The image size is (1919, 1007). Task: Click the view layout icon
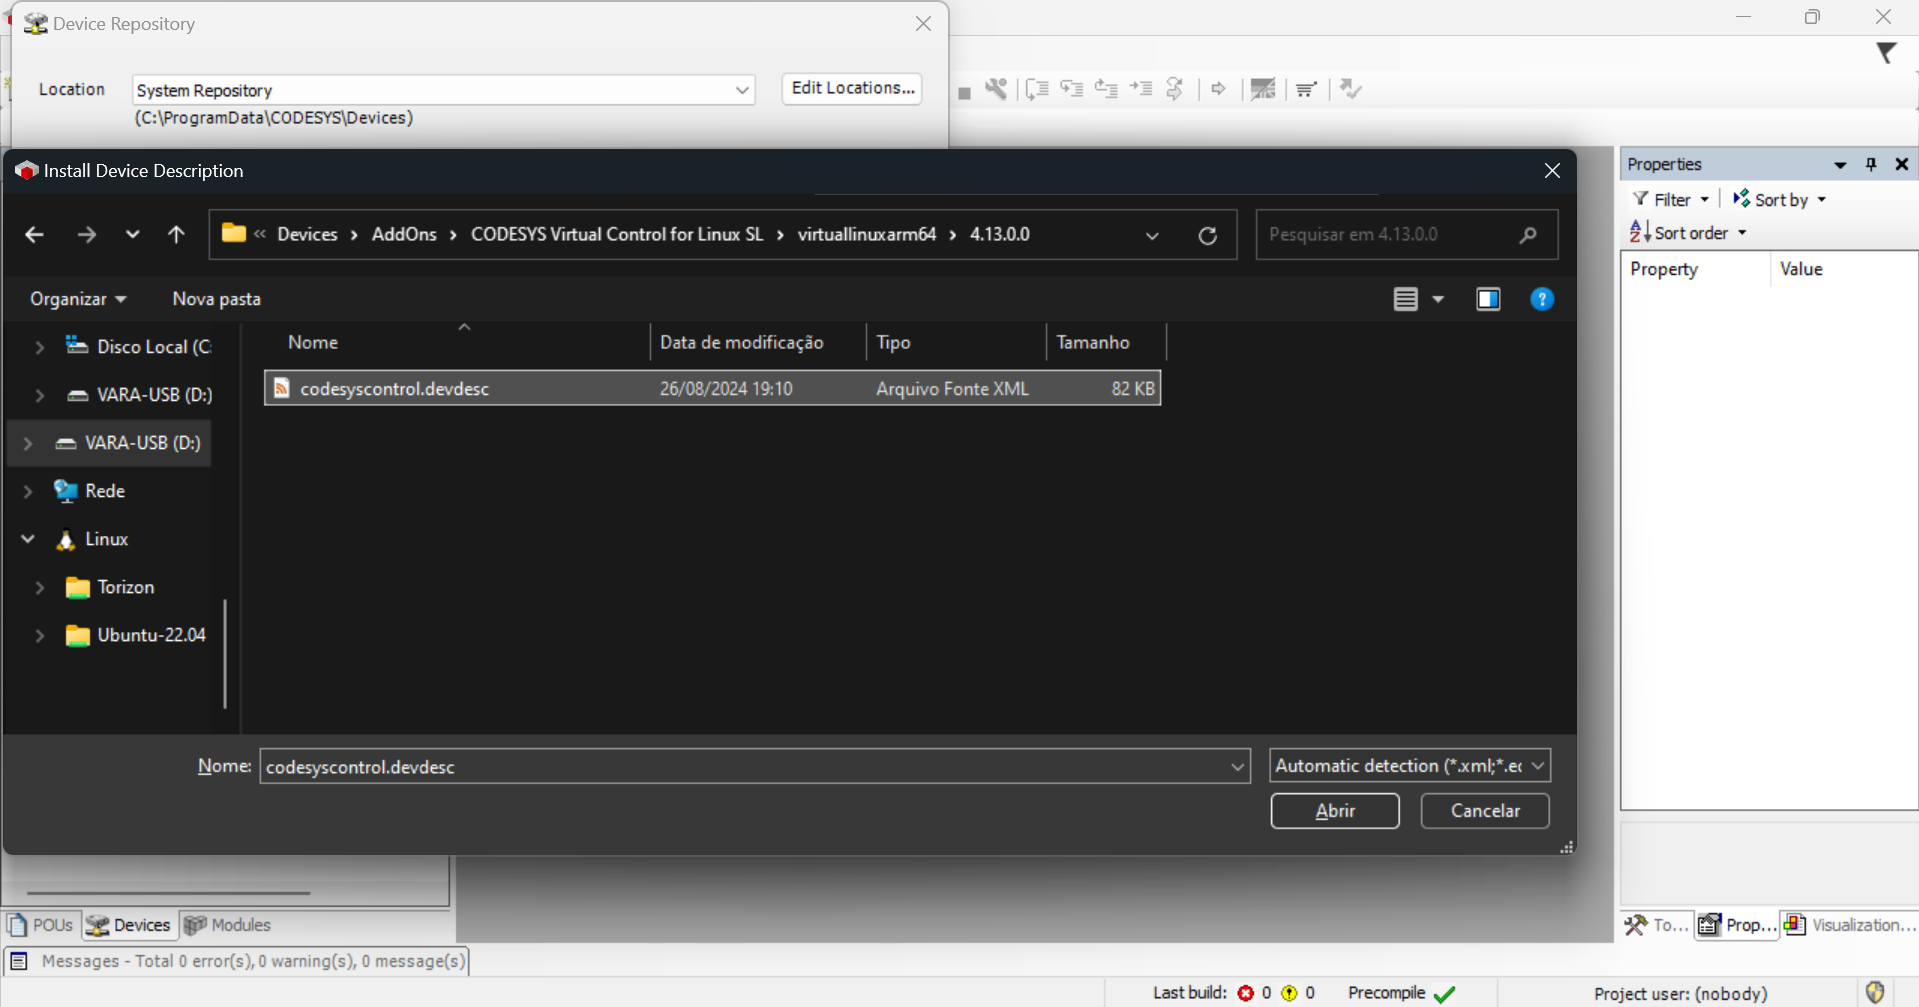point(1406,299)
